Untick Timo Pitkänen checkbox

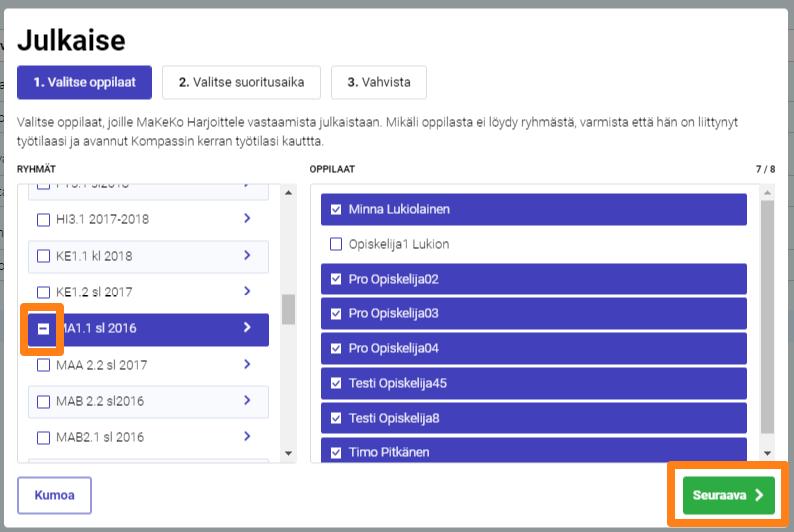coord(336,453)
